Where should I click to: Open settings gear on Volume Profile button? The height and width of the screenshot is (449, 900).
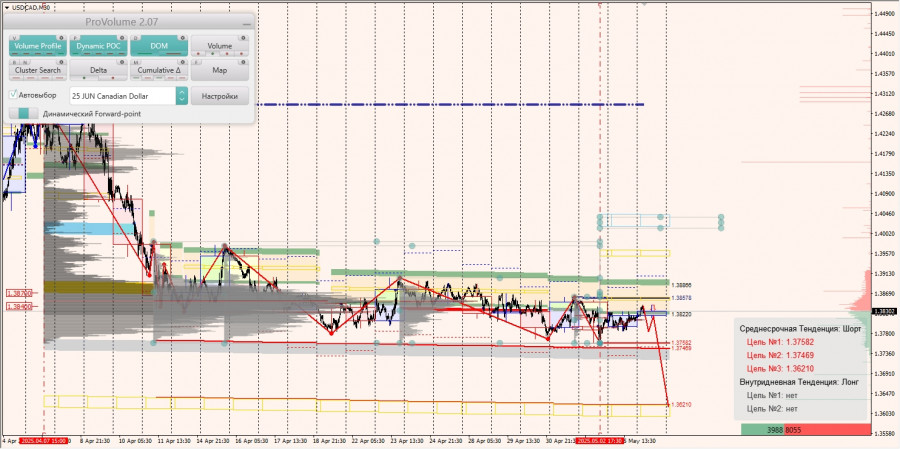[x=63, y=38]
